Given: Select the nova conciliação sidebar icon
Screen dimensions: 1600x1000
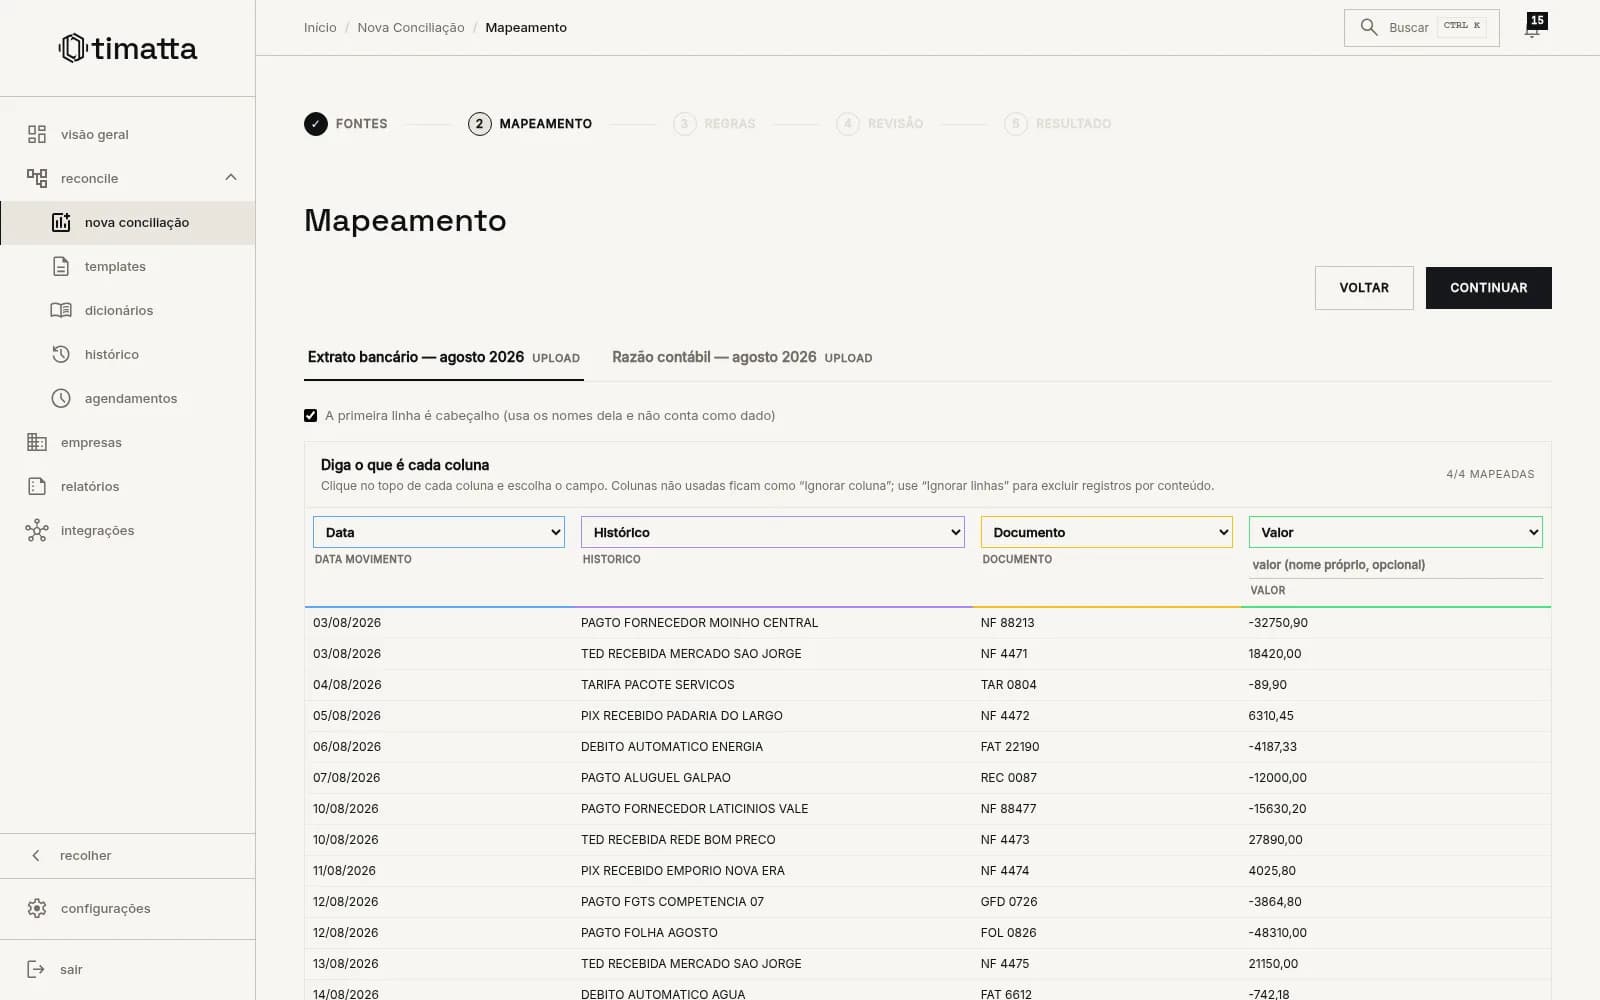Looking at the screenshot, I should click(x=61, y=222).
